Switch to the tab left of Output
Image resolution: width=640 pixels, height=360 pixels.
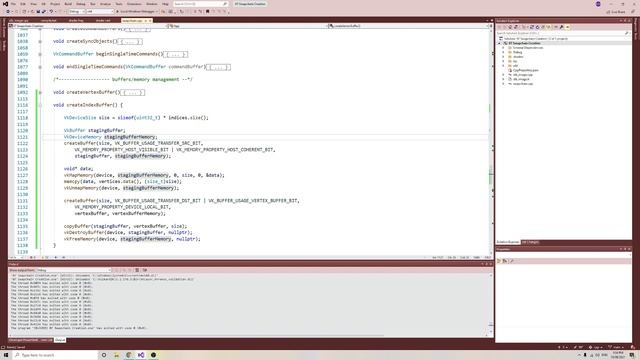click(x=31, y=340)
